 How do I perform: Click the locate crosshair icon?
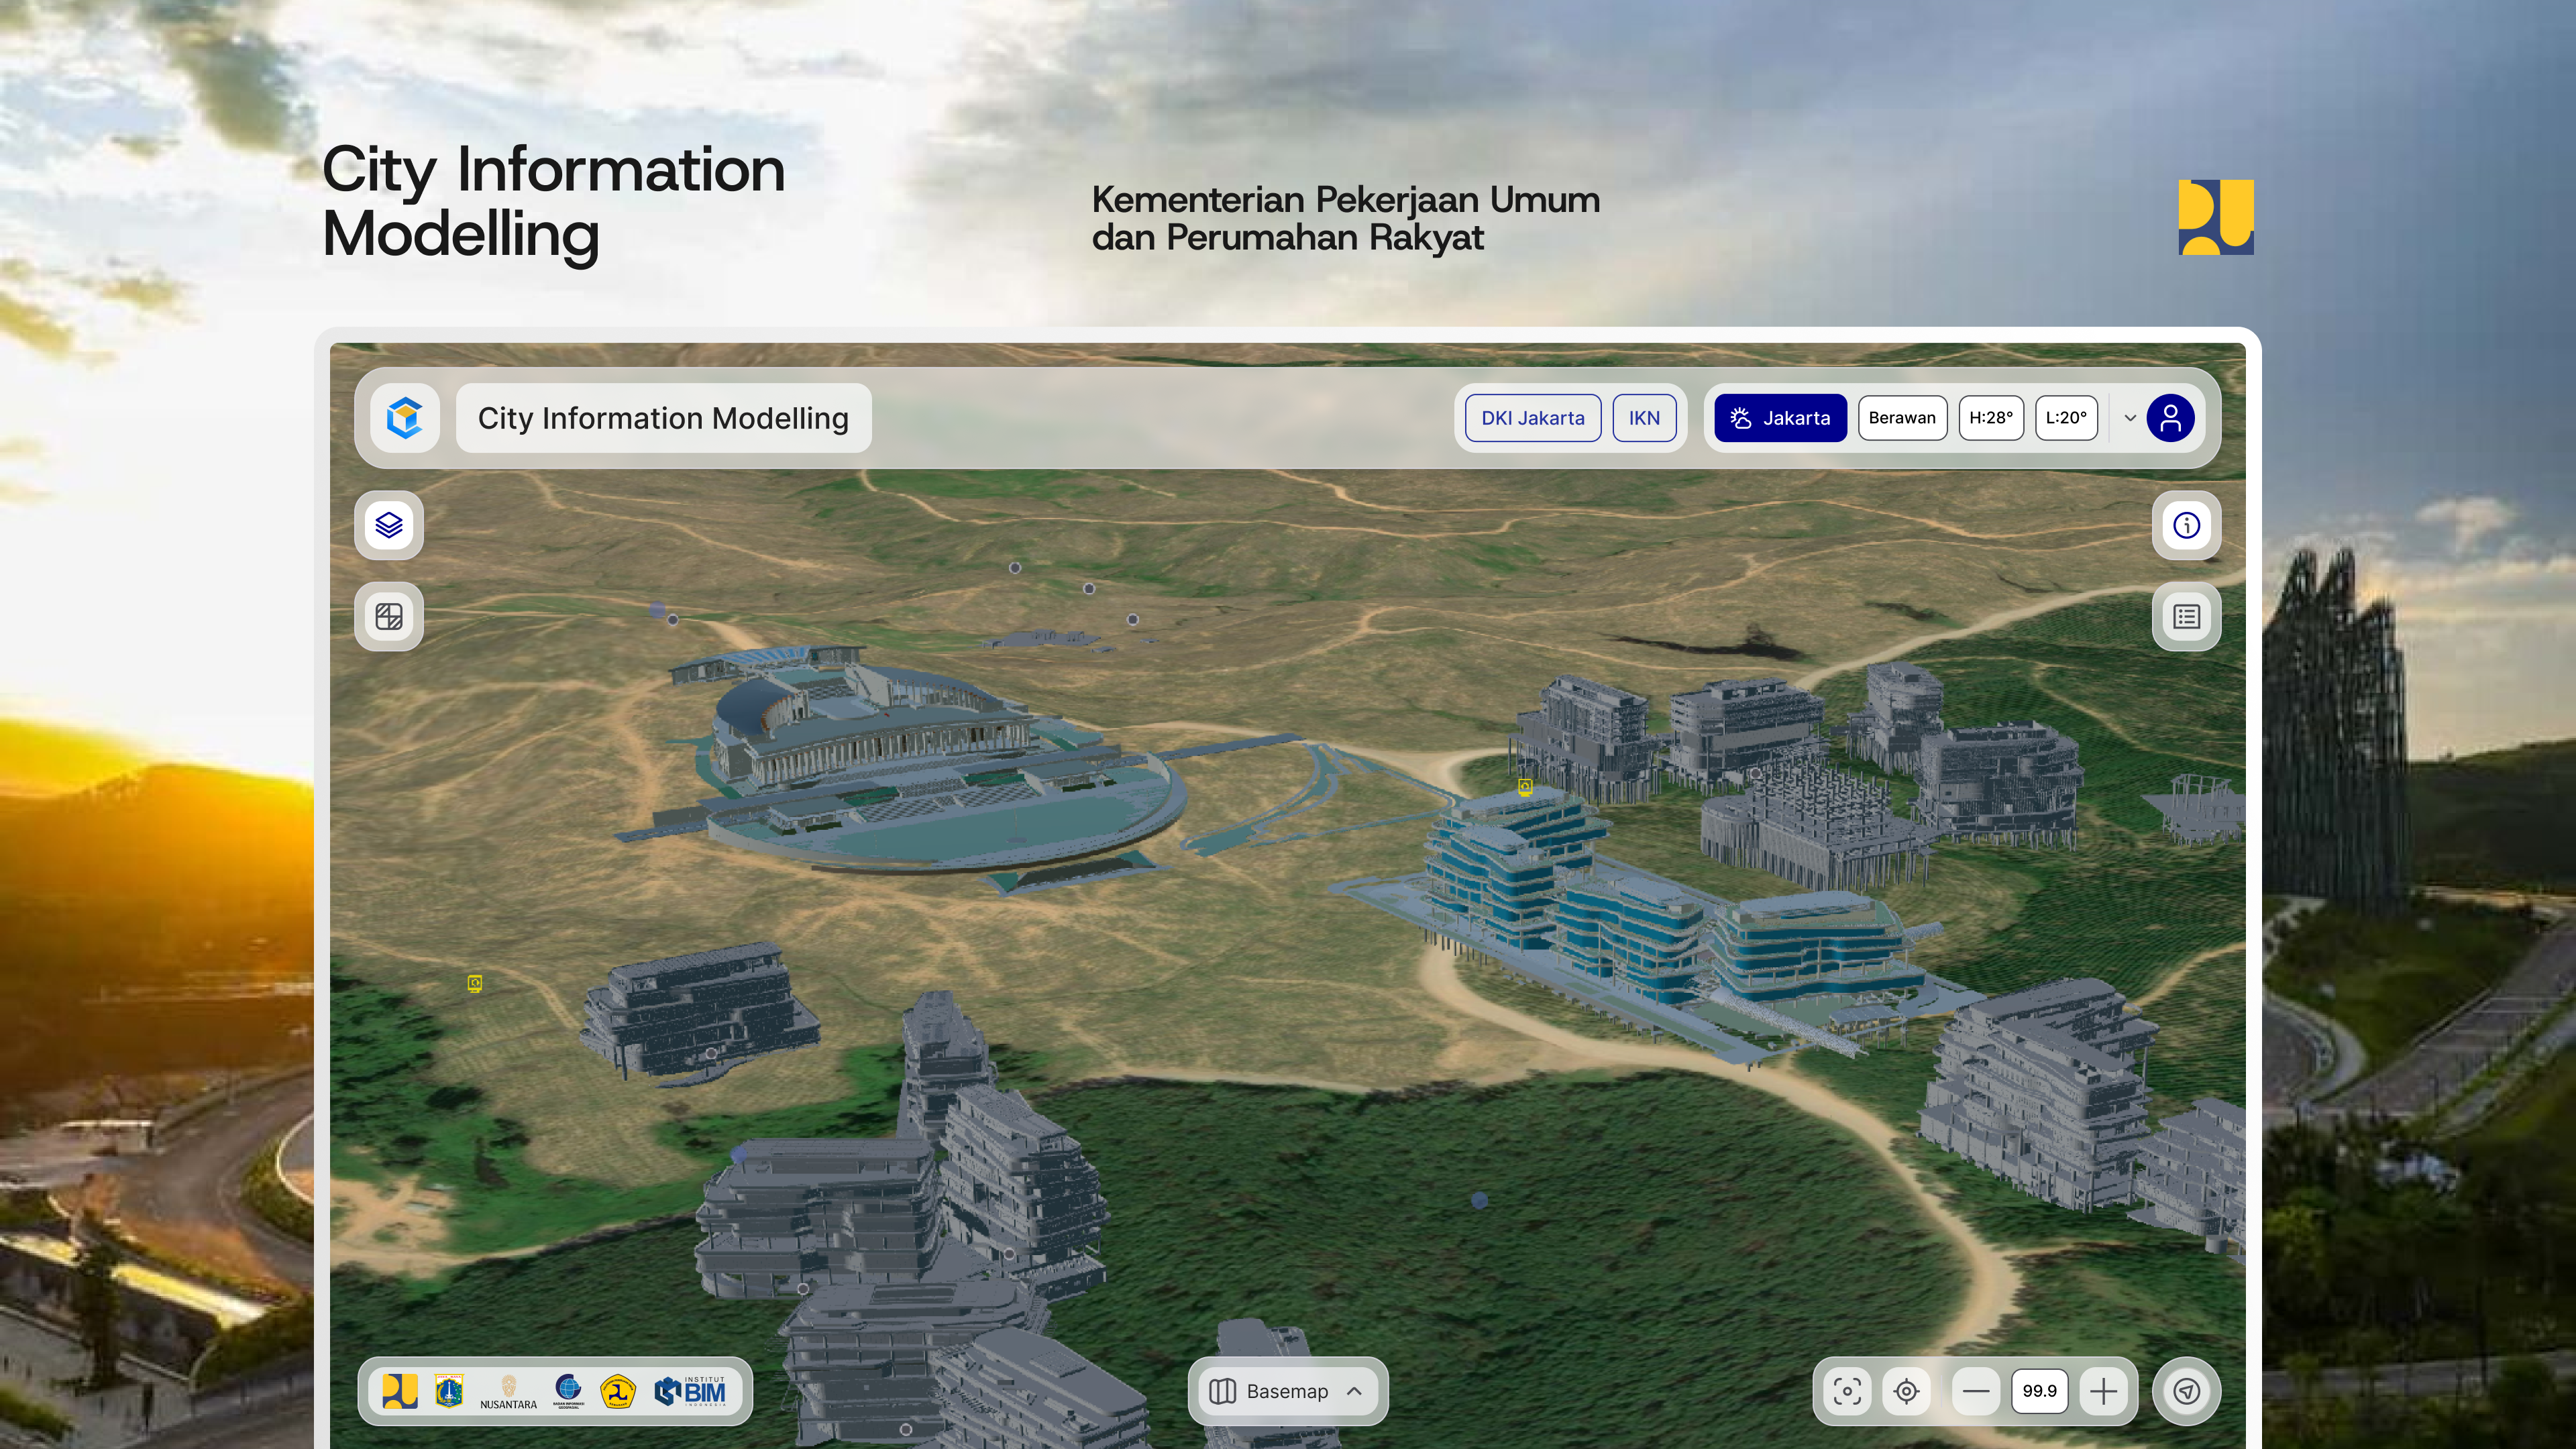[x=1906, y=1391]
